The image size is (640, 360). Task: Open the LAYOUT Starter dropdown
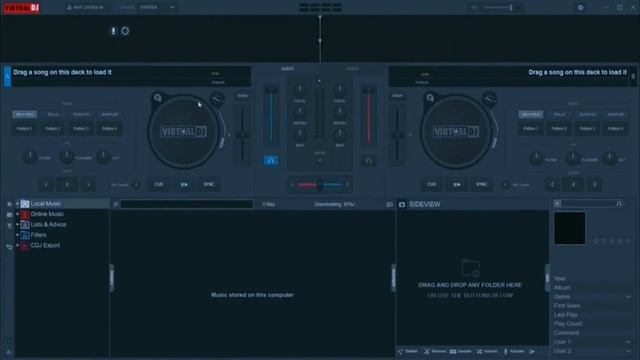pos(157,7)
